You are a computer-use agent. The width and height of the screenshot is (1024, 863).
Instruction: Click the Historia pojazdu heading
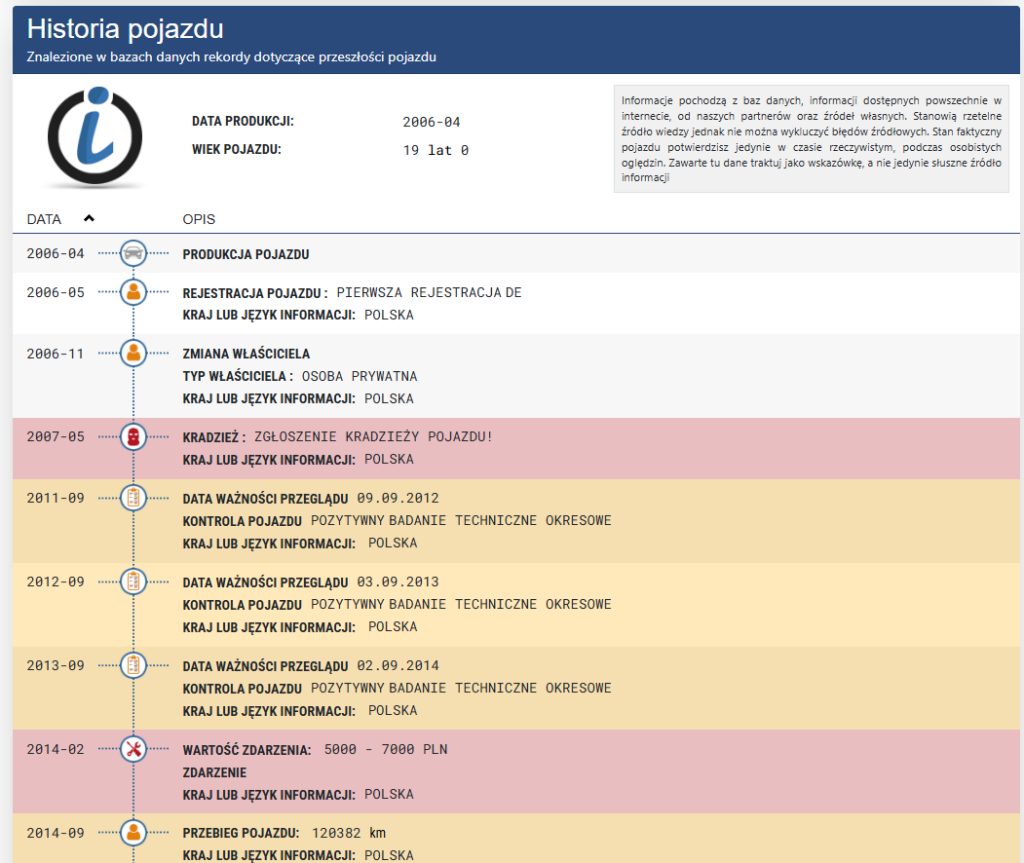[125, 29]
